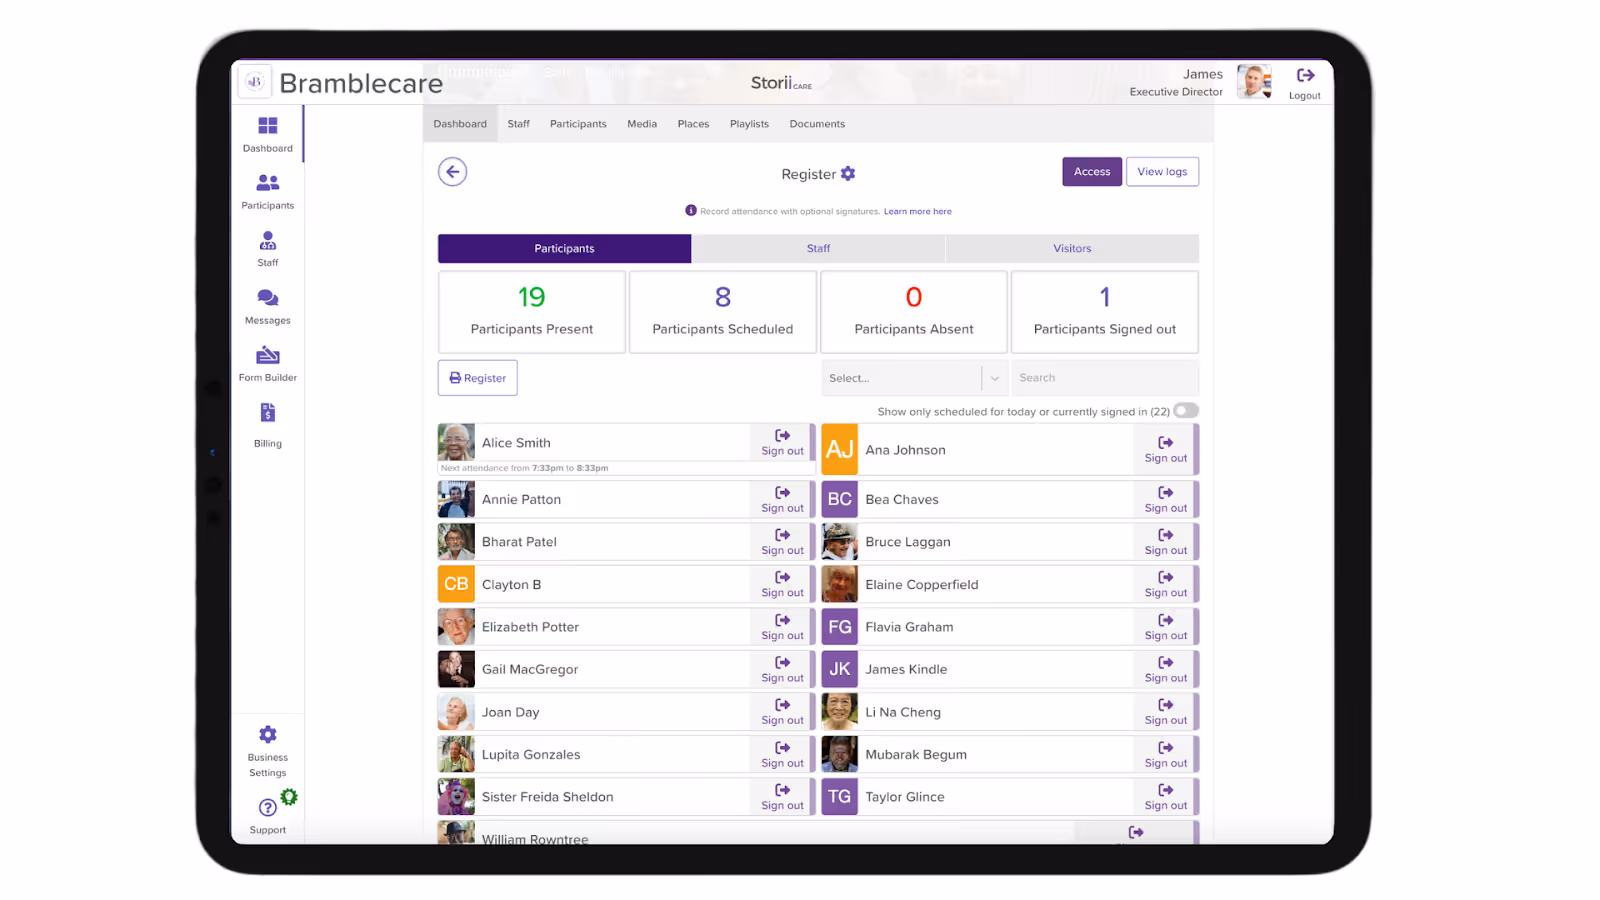This screenshot has width=1600, height=900.
Task: Click the name Taylor Glince
Action: pyautogui.click(x=905, y=797)
